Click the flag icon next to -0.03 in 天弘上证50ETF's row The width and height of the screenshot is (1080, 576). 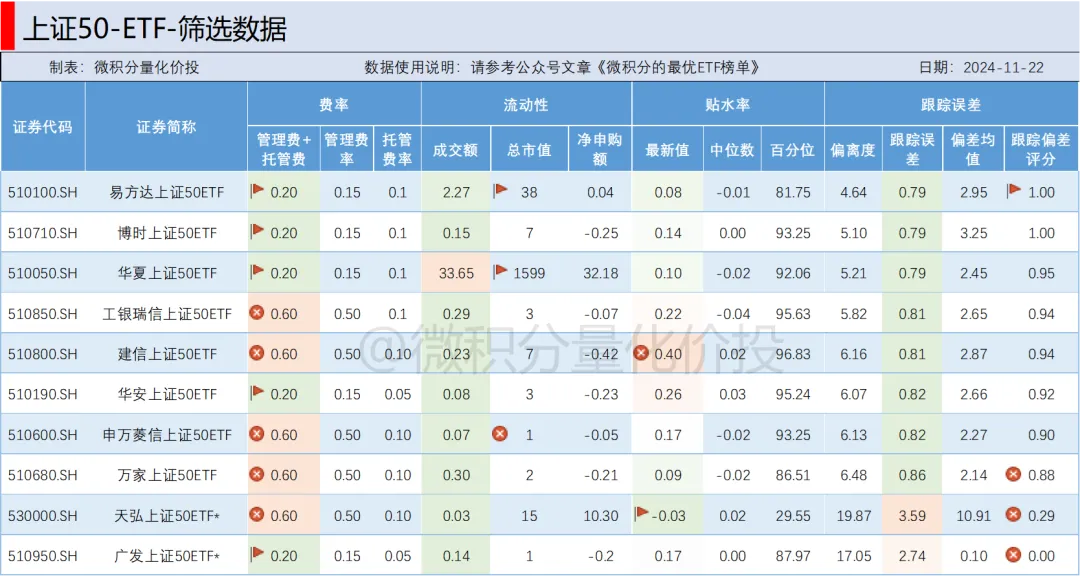click(642, 514)
